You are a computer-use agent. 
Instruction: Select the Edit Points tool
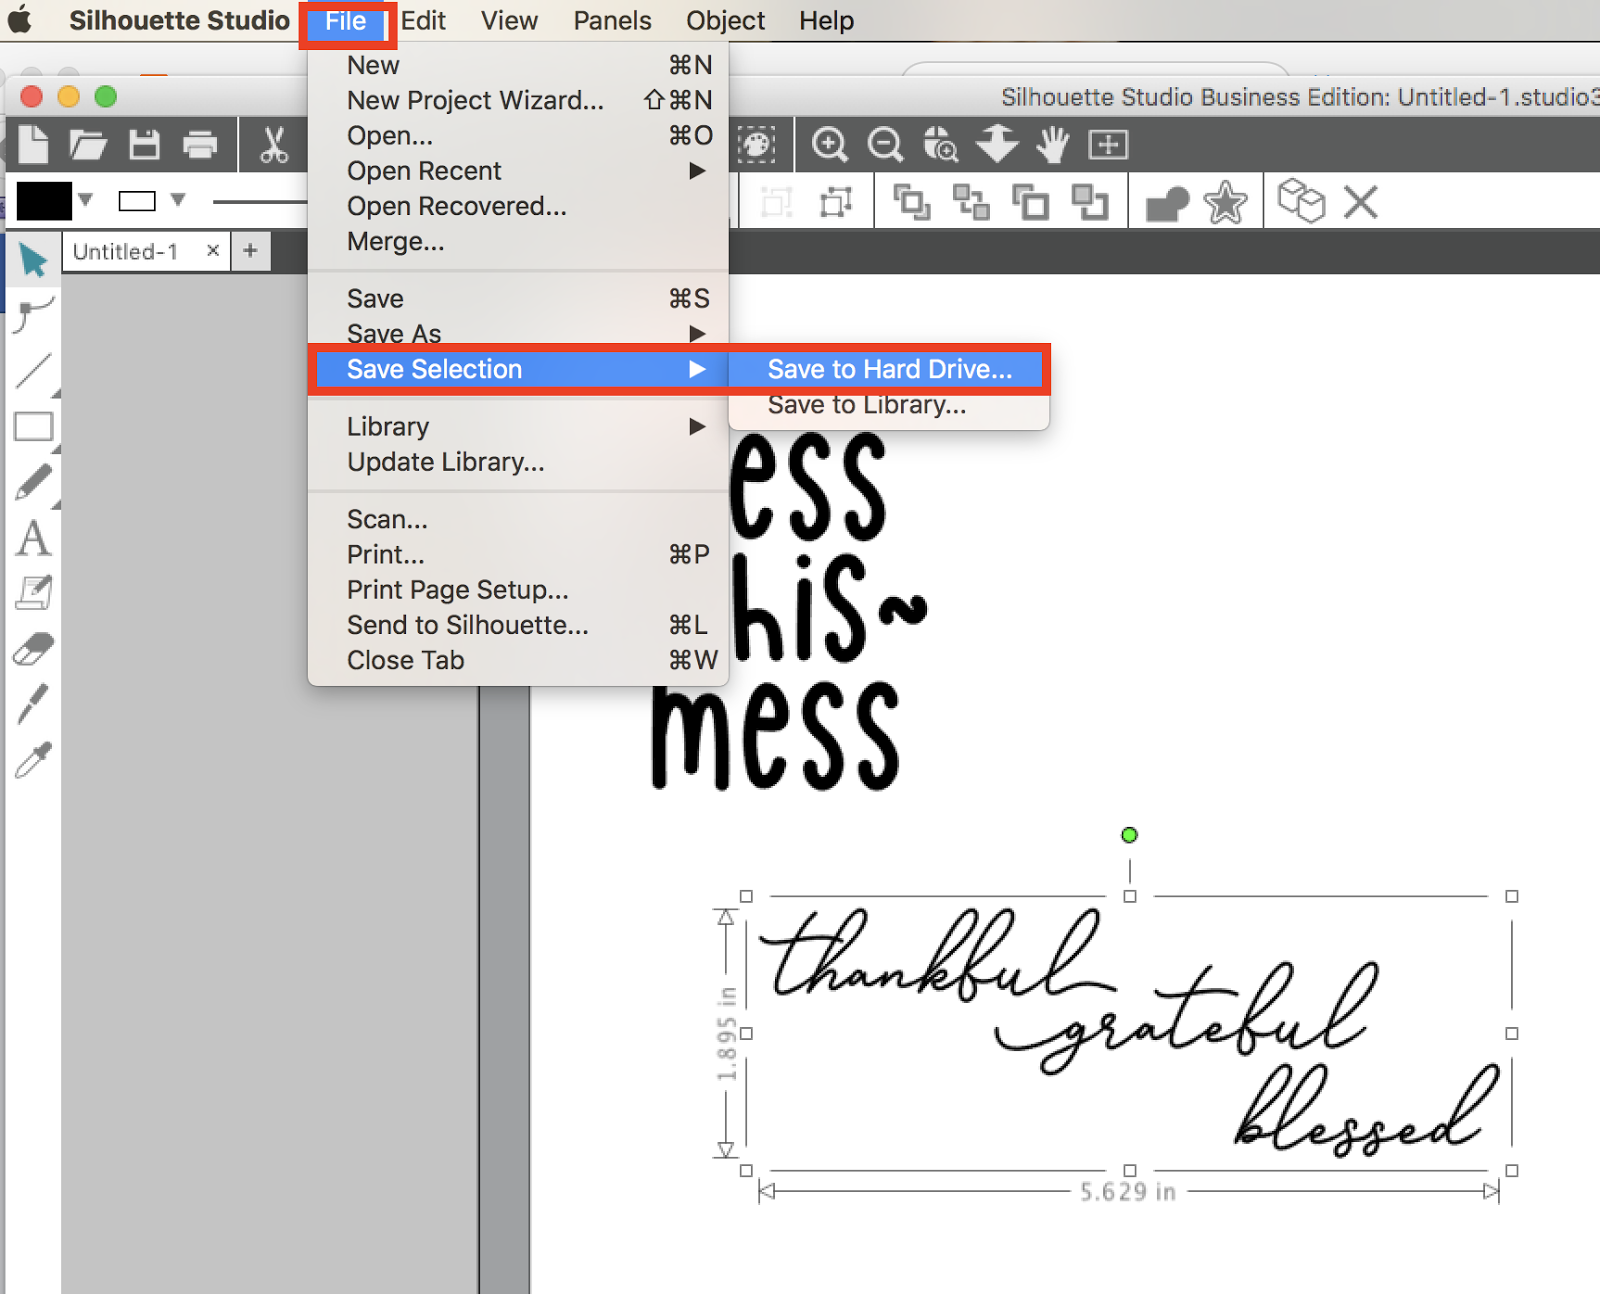[x=34, y=315]
